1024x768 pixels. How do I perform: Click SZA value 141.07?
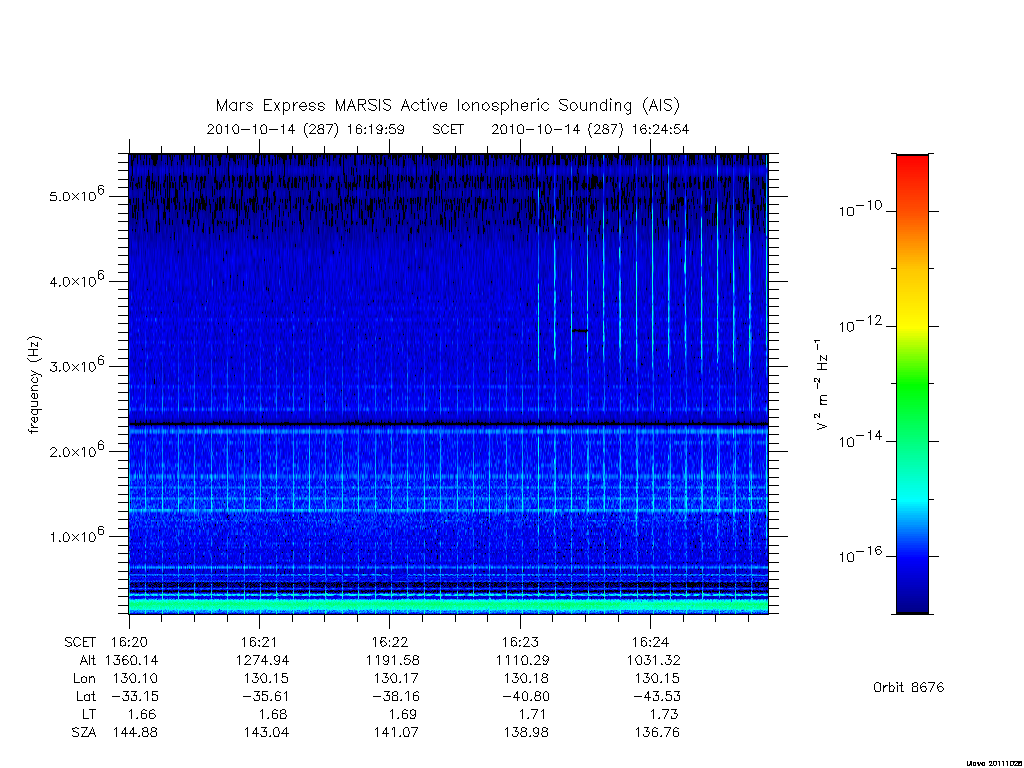click(396, 733)
